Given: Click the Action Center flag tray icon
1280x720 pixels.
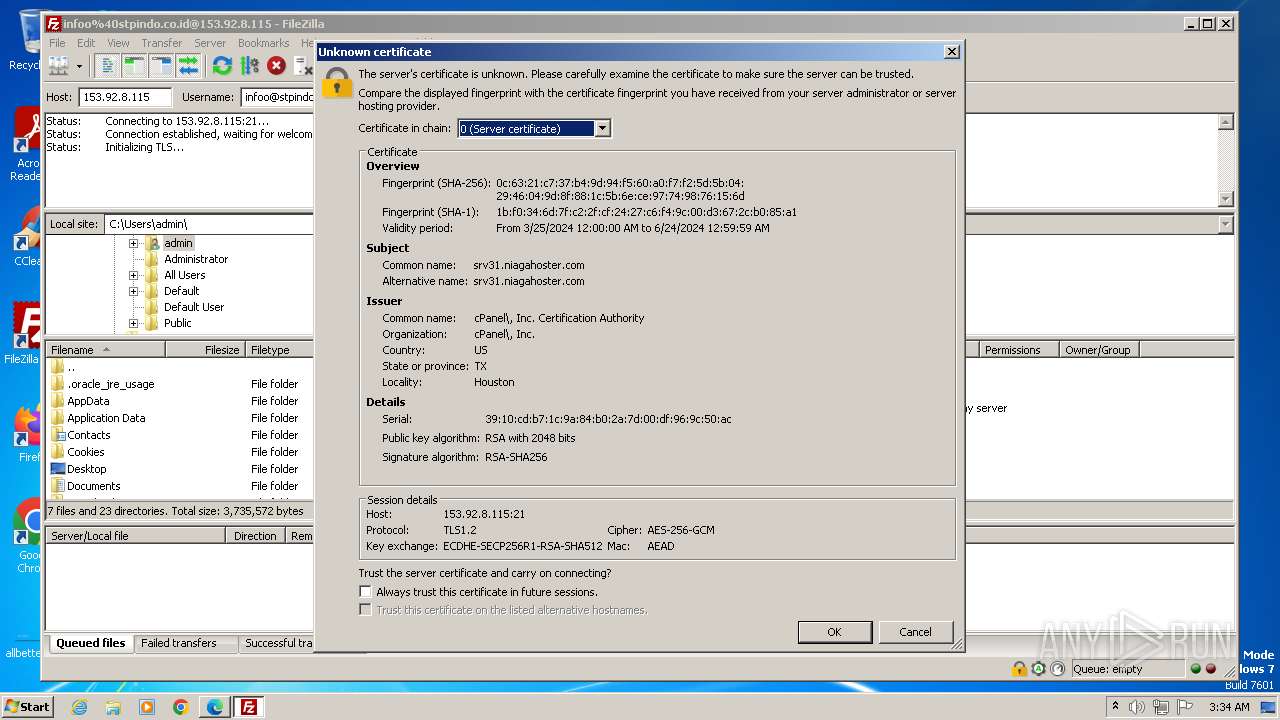Looking at the screenshot, I should pyautogui.click(x=1185, y=707).
